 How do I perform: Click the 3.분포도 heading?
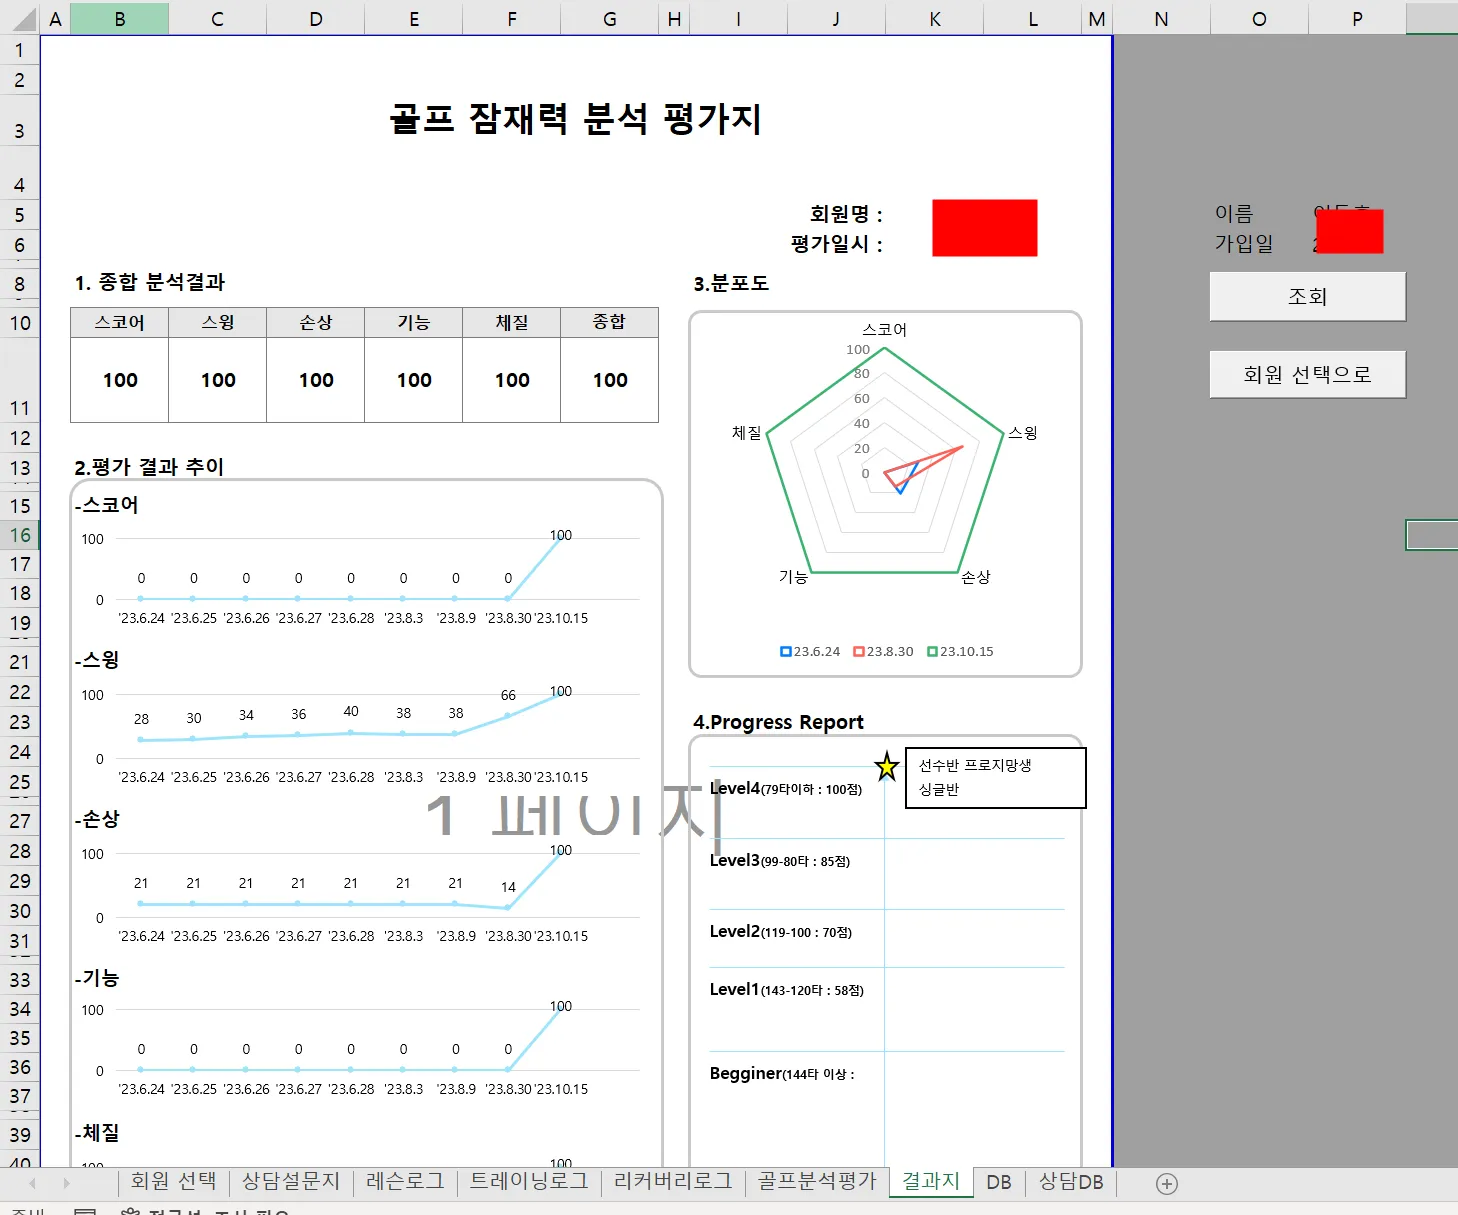[731, 283]
